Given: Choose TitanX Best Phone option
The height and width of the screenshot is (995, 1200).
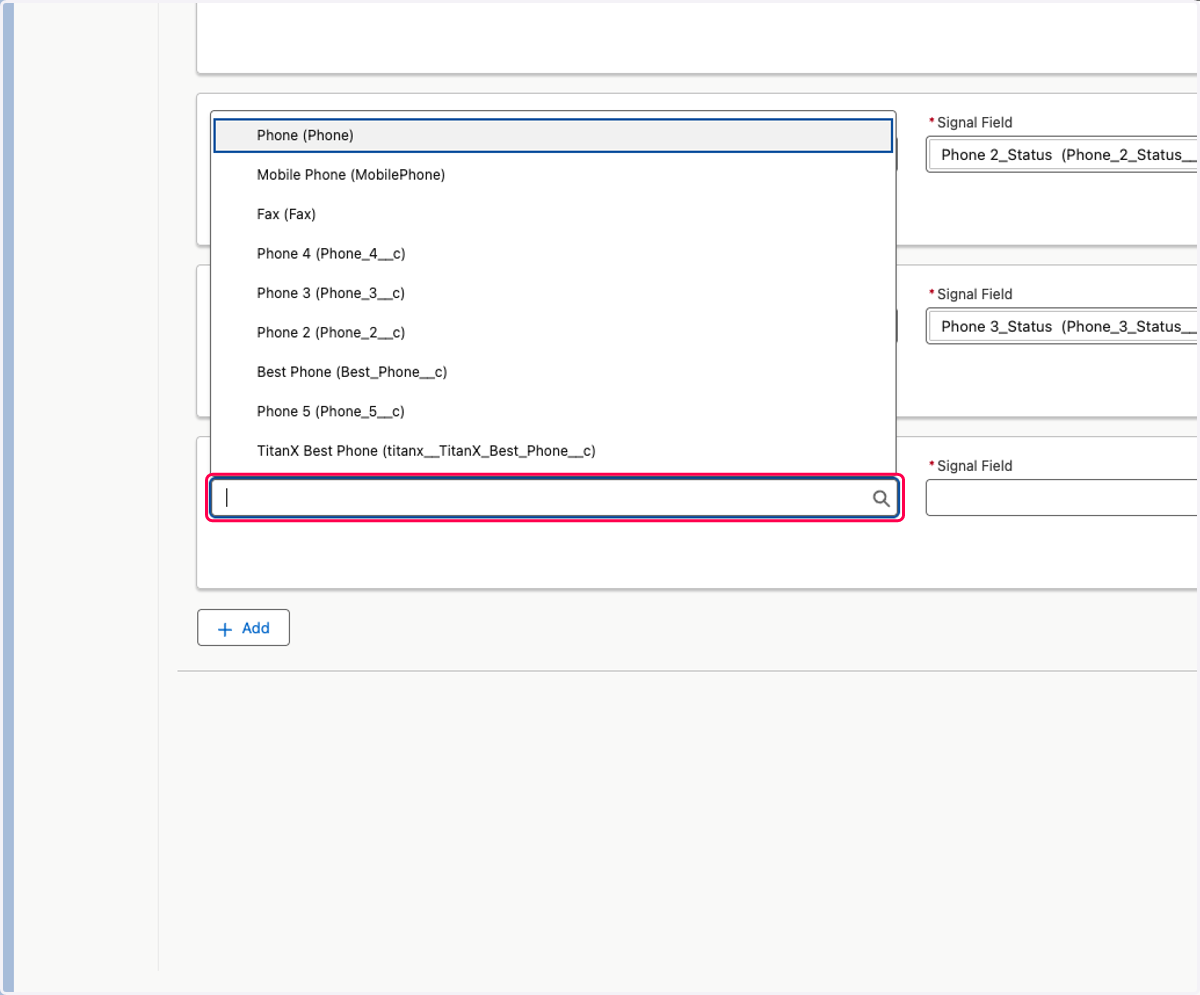Looking at the screenshot, I should pyautogui.click(x=553, y=451).
